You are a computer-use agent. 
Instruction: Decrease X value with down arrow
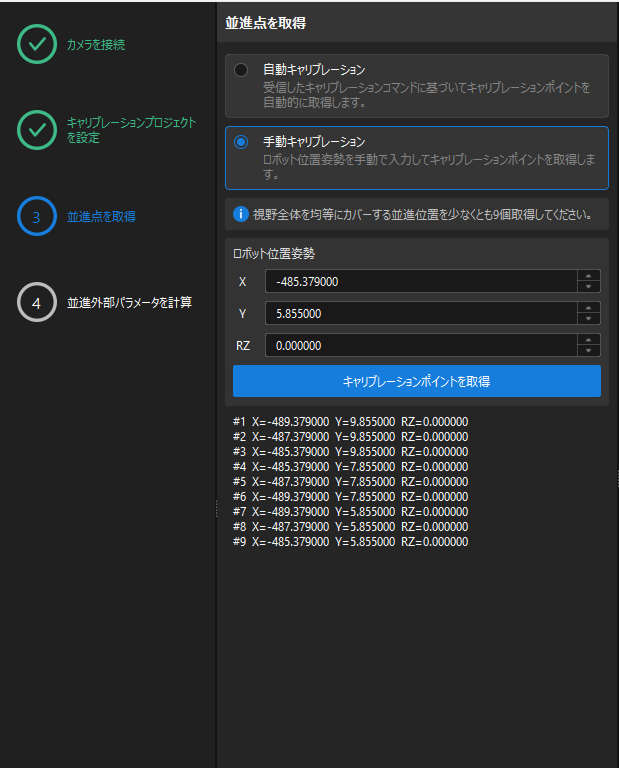coord(589,287)
